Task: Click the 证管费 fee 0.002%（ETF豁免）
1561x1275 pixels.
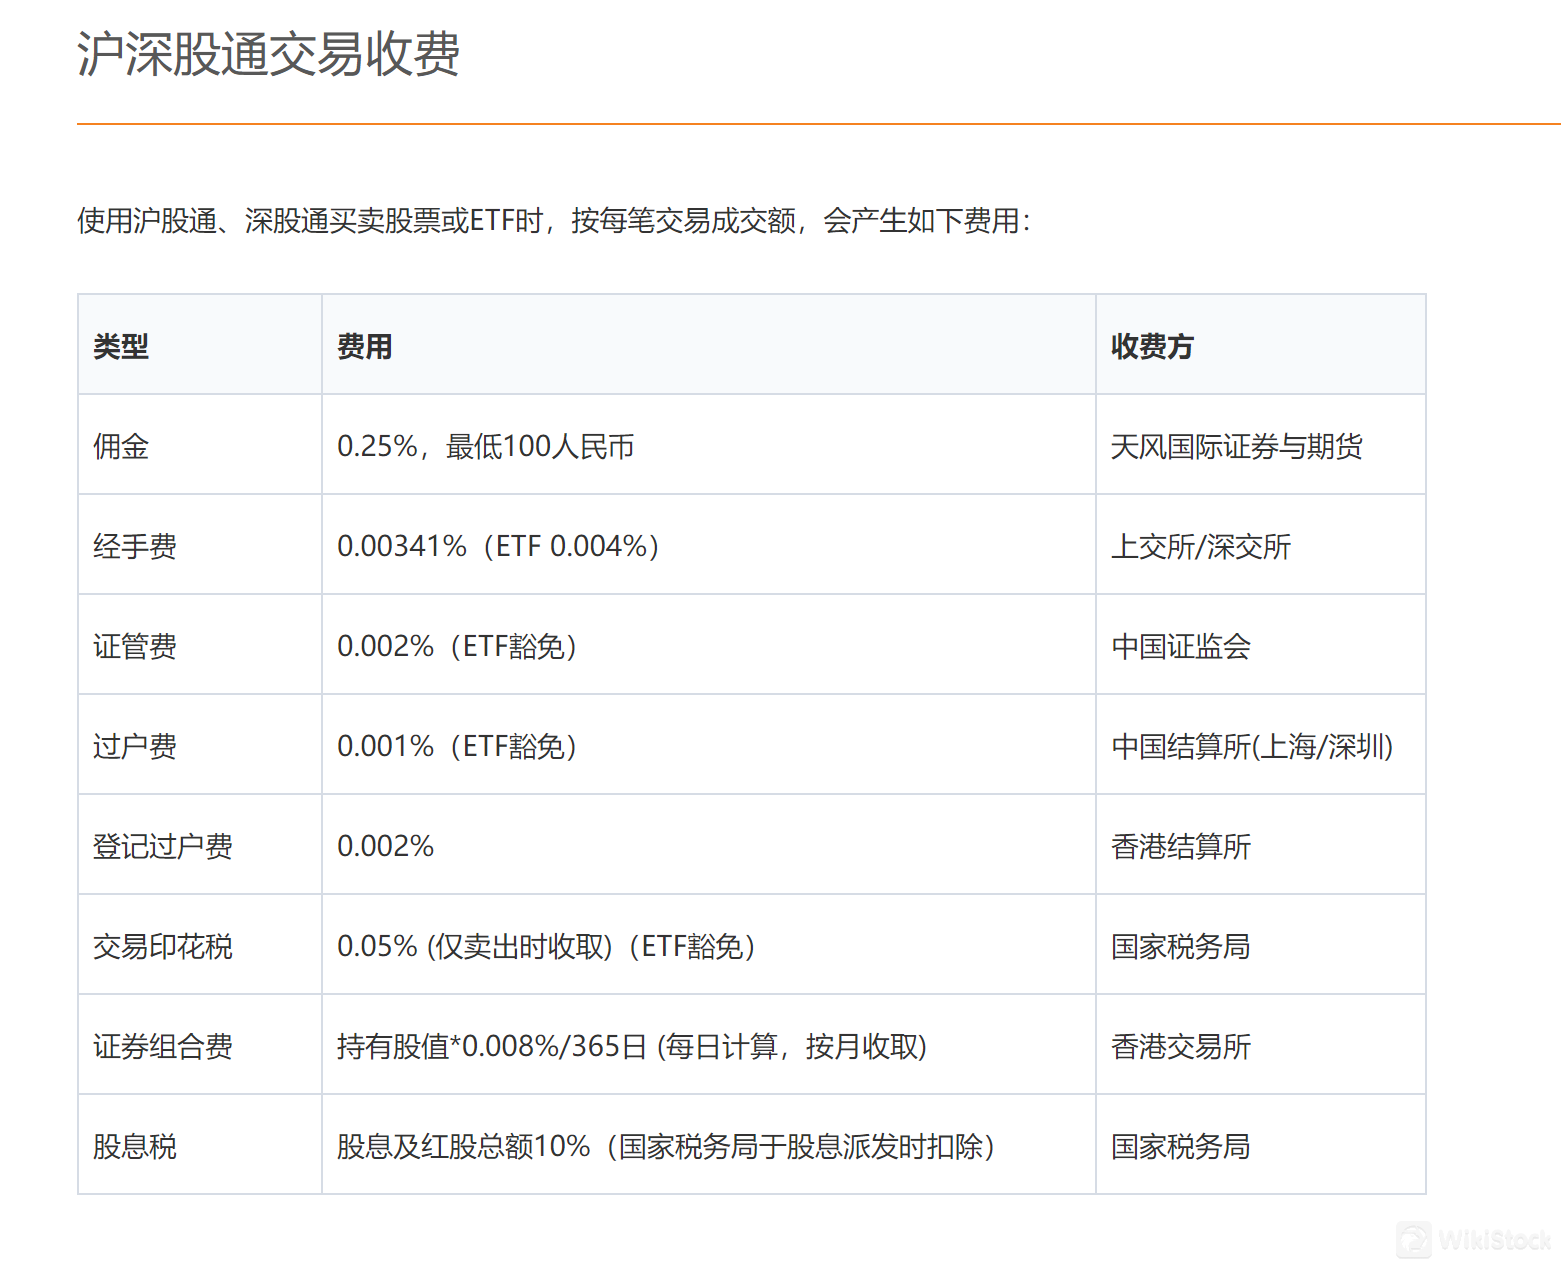Action: [457, 646]
